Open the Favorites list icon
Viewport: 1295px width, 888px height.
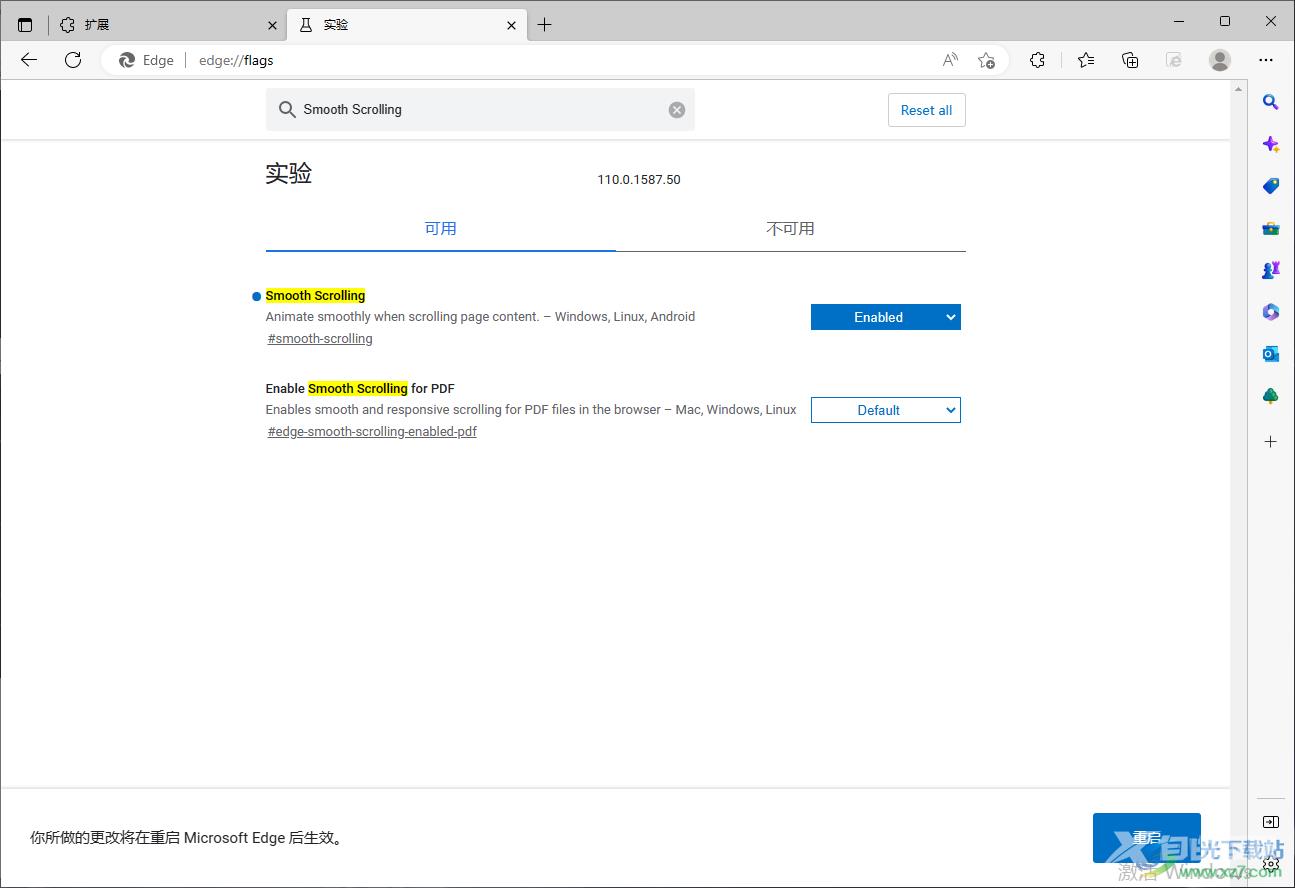[1086, 60]
